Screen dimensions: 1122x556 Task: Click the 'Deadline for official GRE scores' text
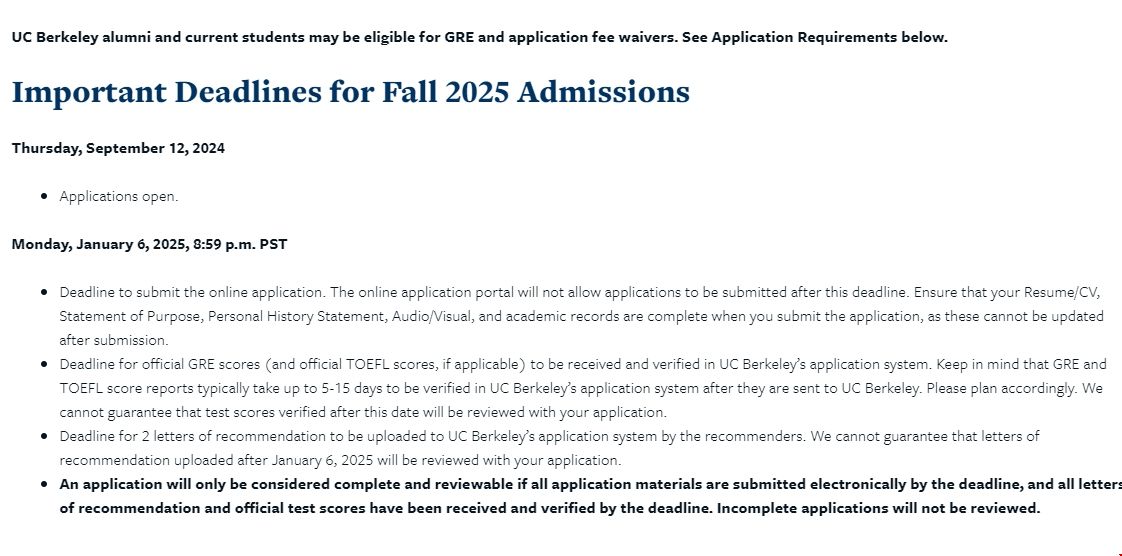point(160,364)
